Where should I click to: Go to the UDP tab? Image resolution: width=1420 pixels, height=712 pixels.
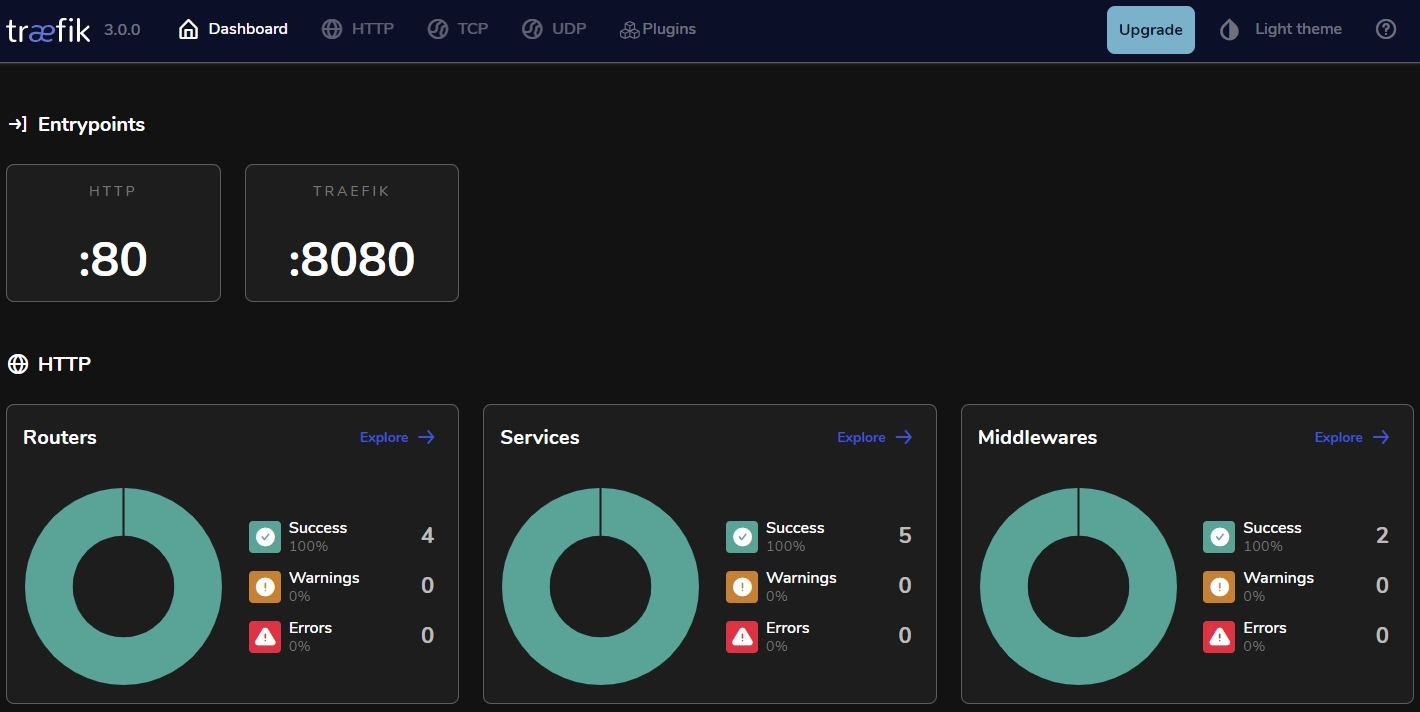click(554, 29)
